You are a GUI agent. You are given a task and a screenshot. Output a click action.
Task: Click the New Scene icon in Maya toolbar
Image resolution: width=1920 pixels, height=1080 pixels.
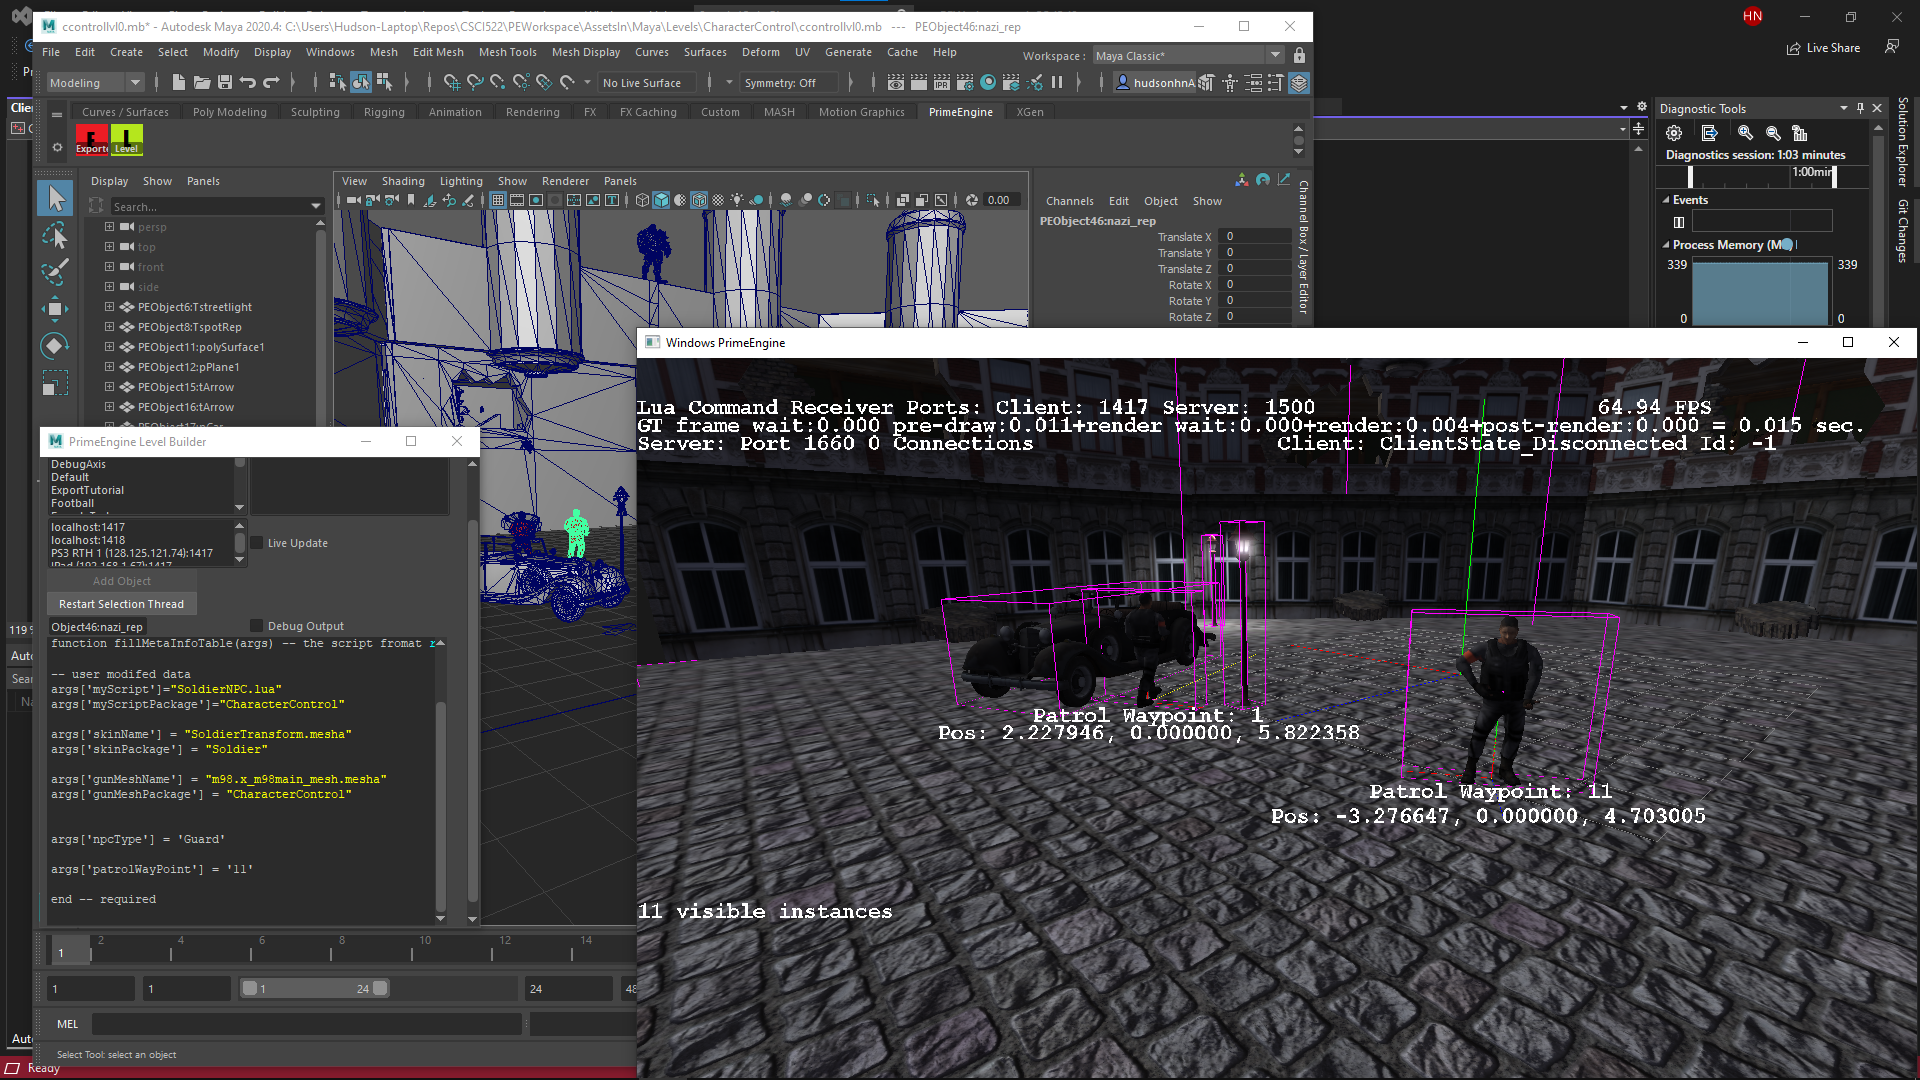coord(178,83)
